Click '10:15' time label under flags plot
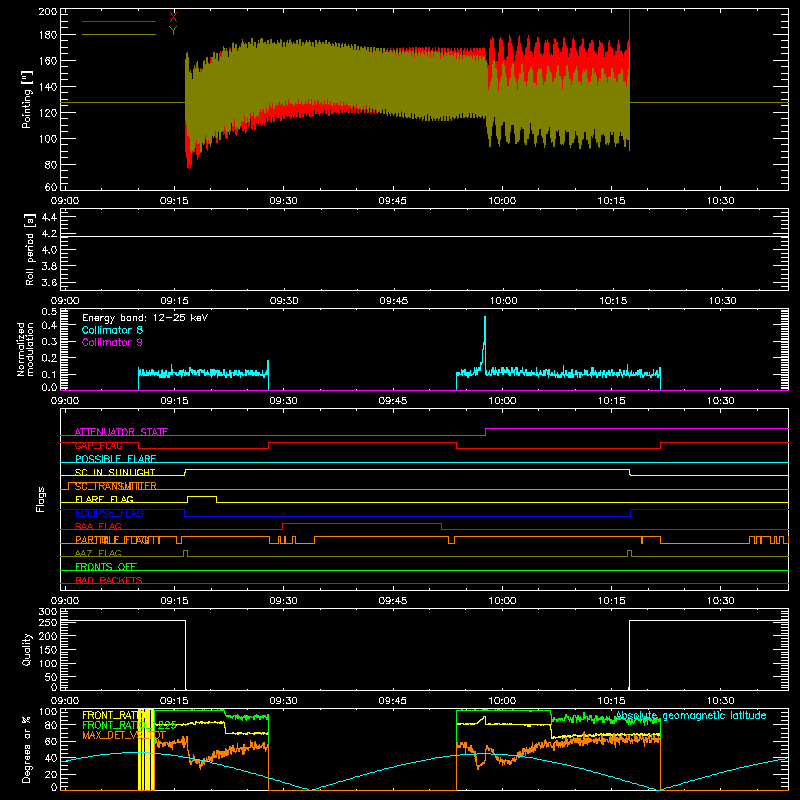 tap(611, 601)
